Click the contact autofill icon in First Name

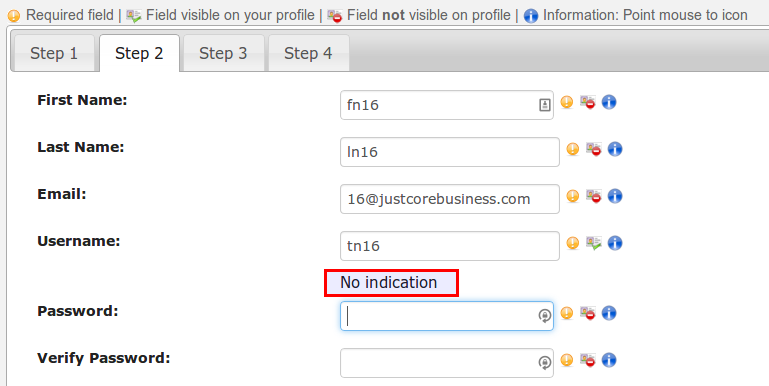(x=544, y=104)
